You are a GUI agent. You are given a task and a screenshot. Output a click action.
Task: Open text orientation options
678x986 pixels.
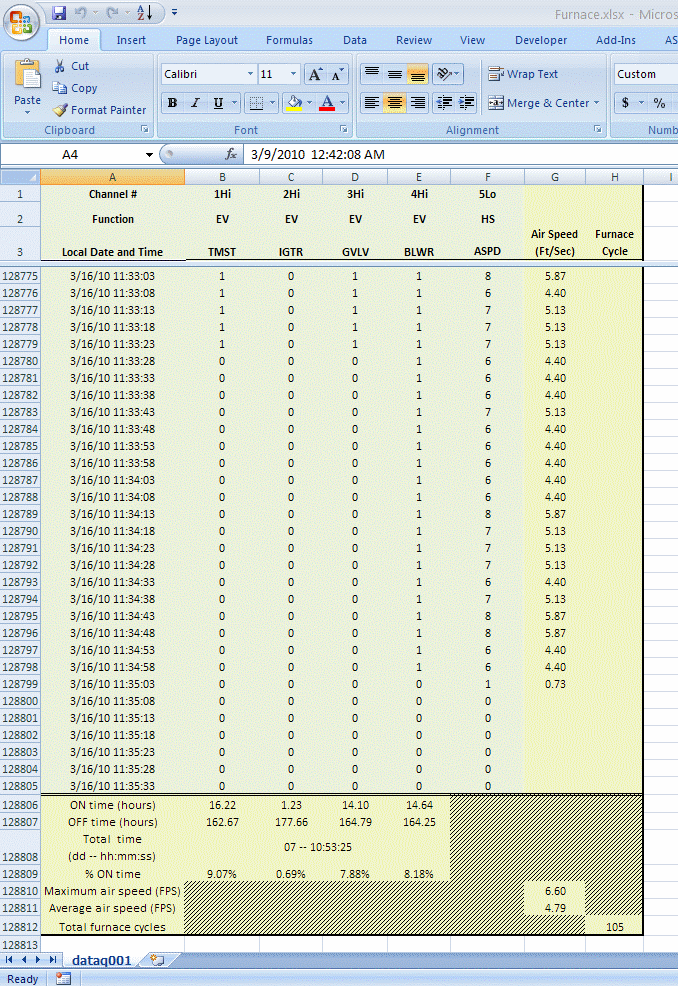tap(448, 74)
